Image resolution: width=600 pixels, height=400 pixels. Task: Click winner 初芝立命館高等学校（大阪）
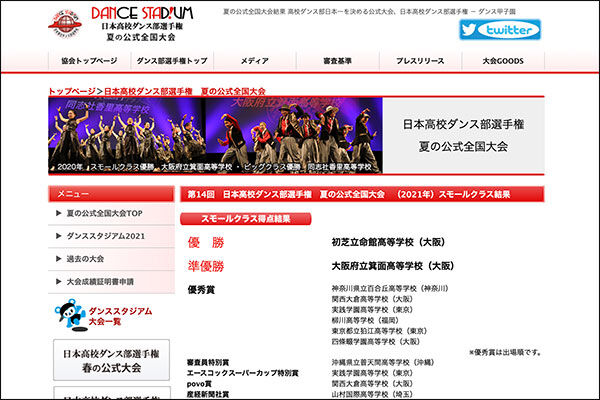[388, 242]
